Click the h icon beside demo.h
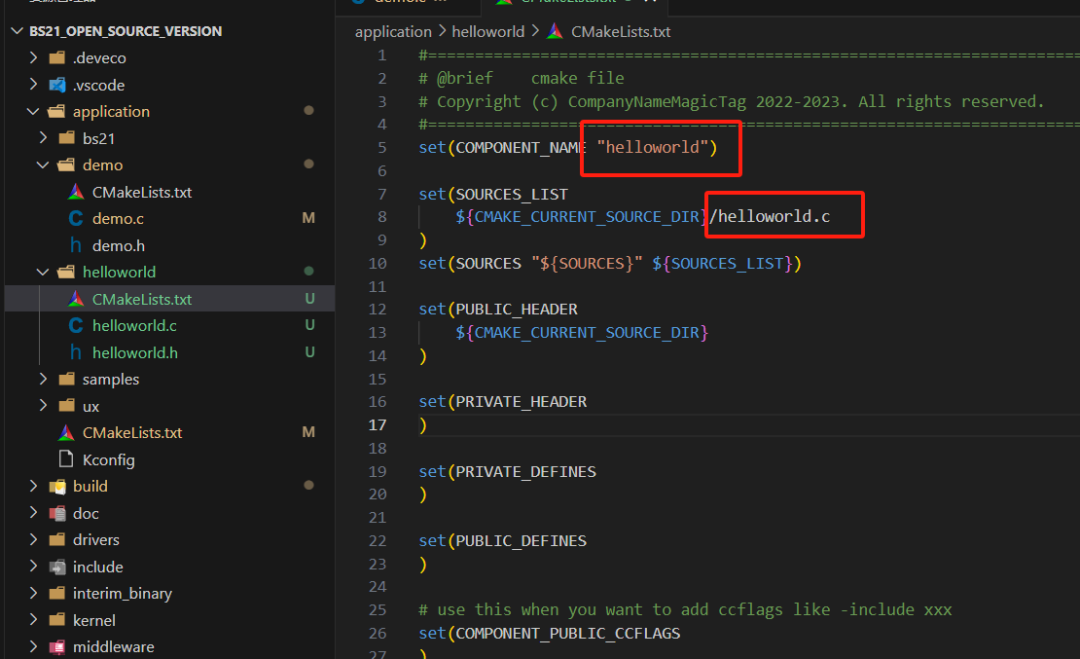Viewport: 1080px width, 659px height. [76, 245]
